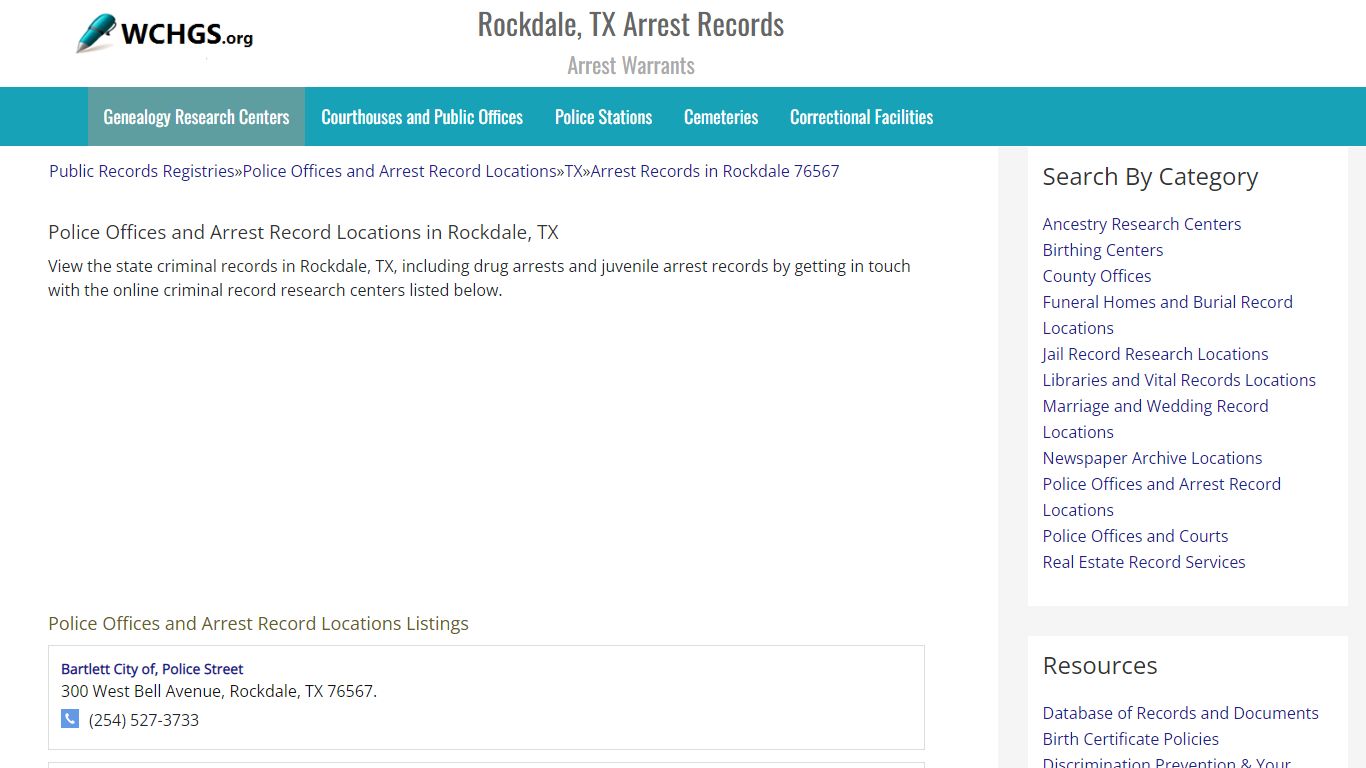This screenshot has width=1366, height=768.
Task: Click the blue phone icon beside (254) 527-3733
Action: 70,718
